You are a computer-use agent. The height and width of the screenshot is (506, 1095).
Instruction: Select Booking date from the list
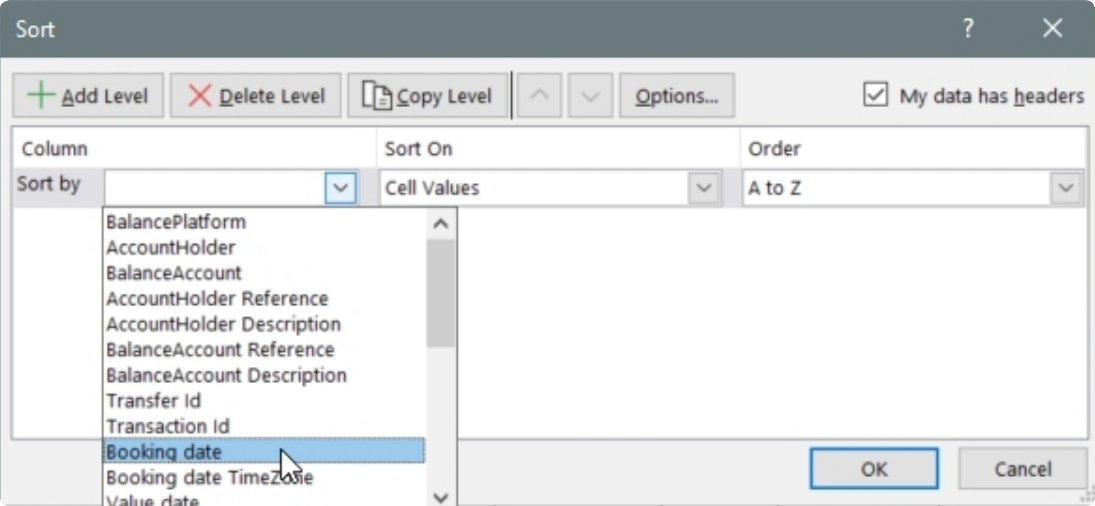click(x=164, y=452)
